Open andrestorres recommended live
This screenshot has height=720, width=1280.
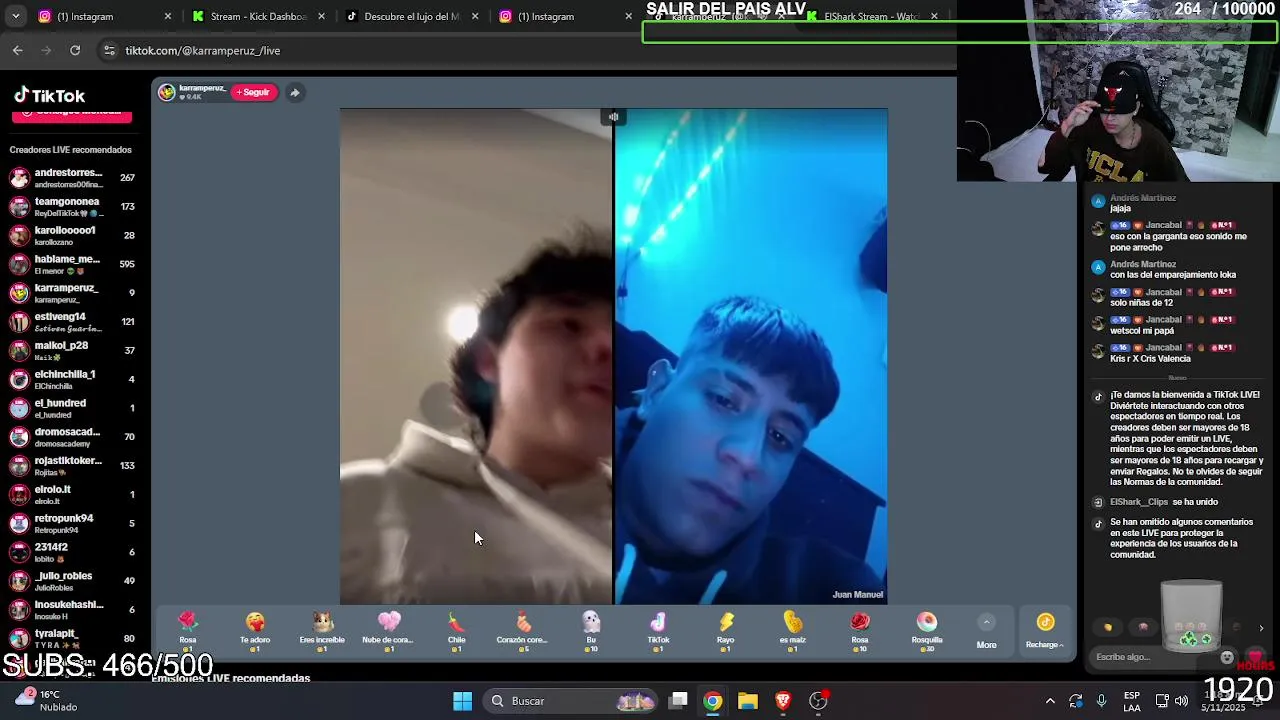tap(72, 178)
